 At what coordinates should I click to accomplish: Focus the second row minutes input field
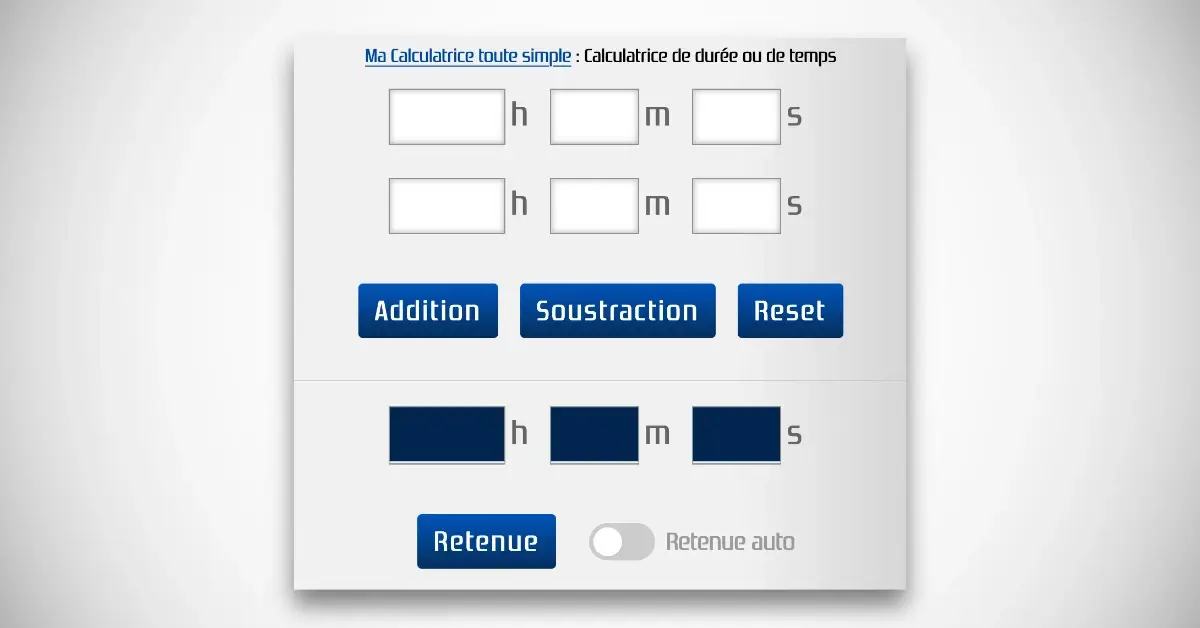tap(594, 206)
